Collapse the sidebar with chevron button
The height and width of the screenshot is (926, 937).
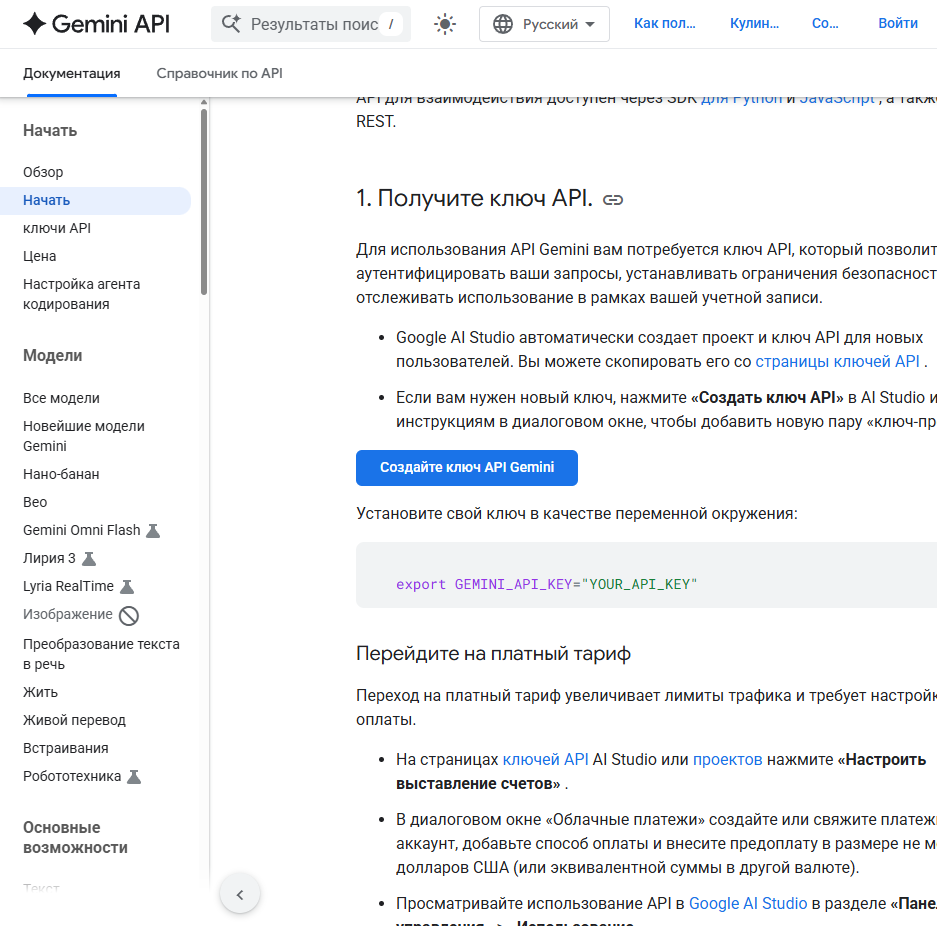click(240, 894)
